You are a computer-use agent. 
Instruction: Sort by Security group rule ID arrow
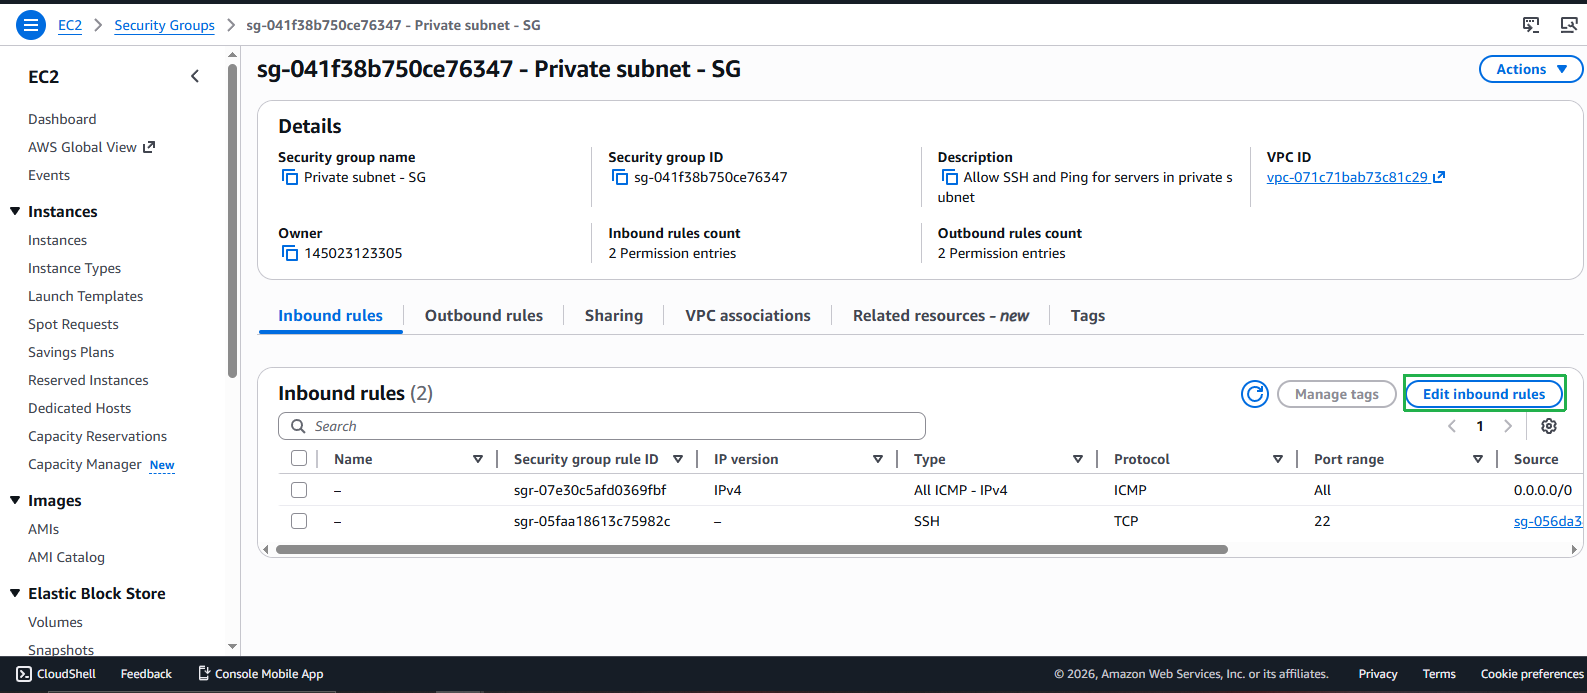tap(678, 459)
